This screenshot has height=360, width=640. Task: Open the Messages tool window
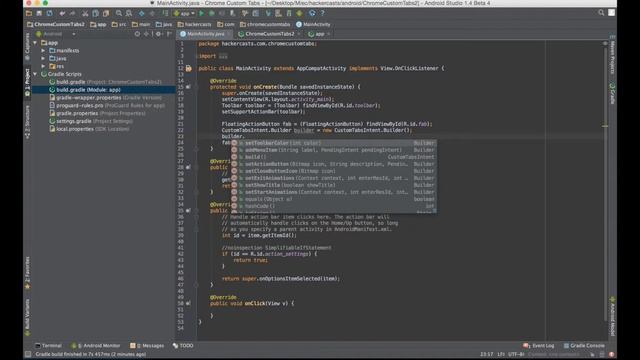[147, 346]
